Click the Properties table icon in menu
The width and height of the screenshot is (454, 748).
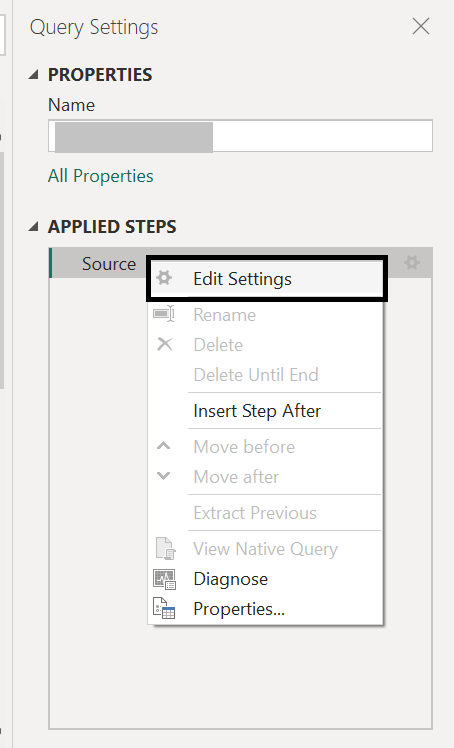coord(164,608)
